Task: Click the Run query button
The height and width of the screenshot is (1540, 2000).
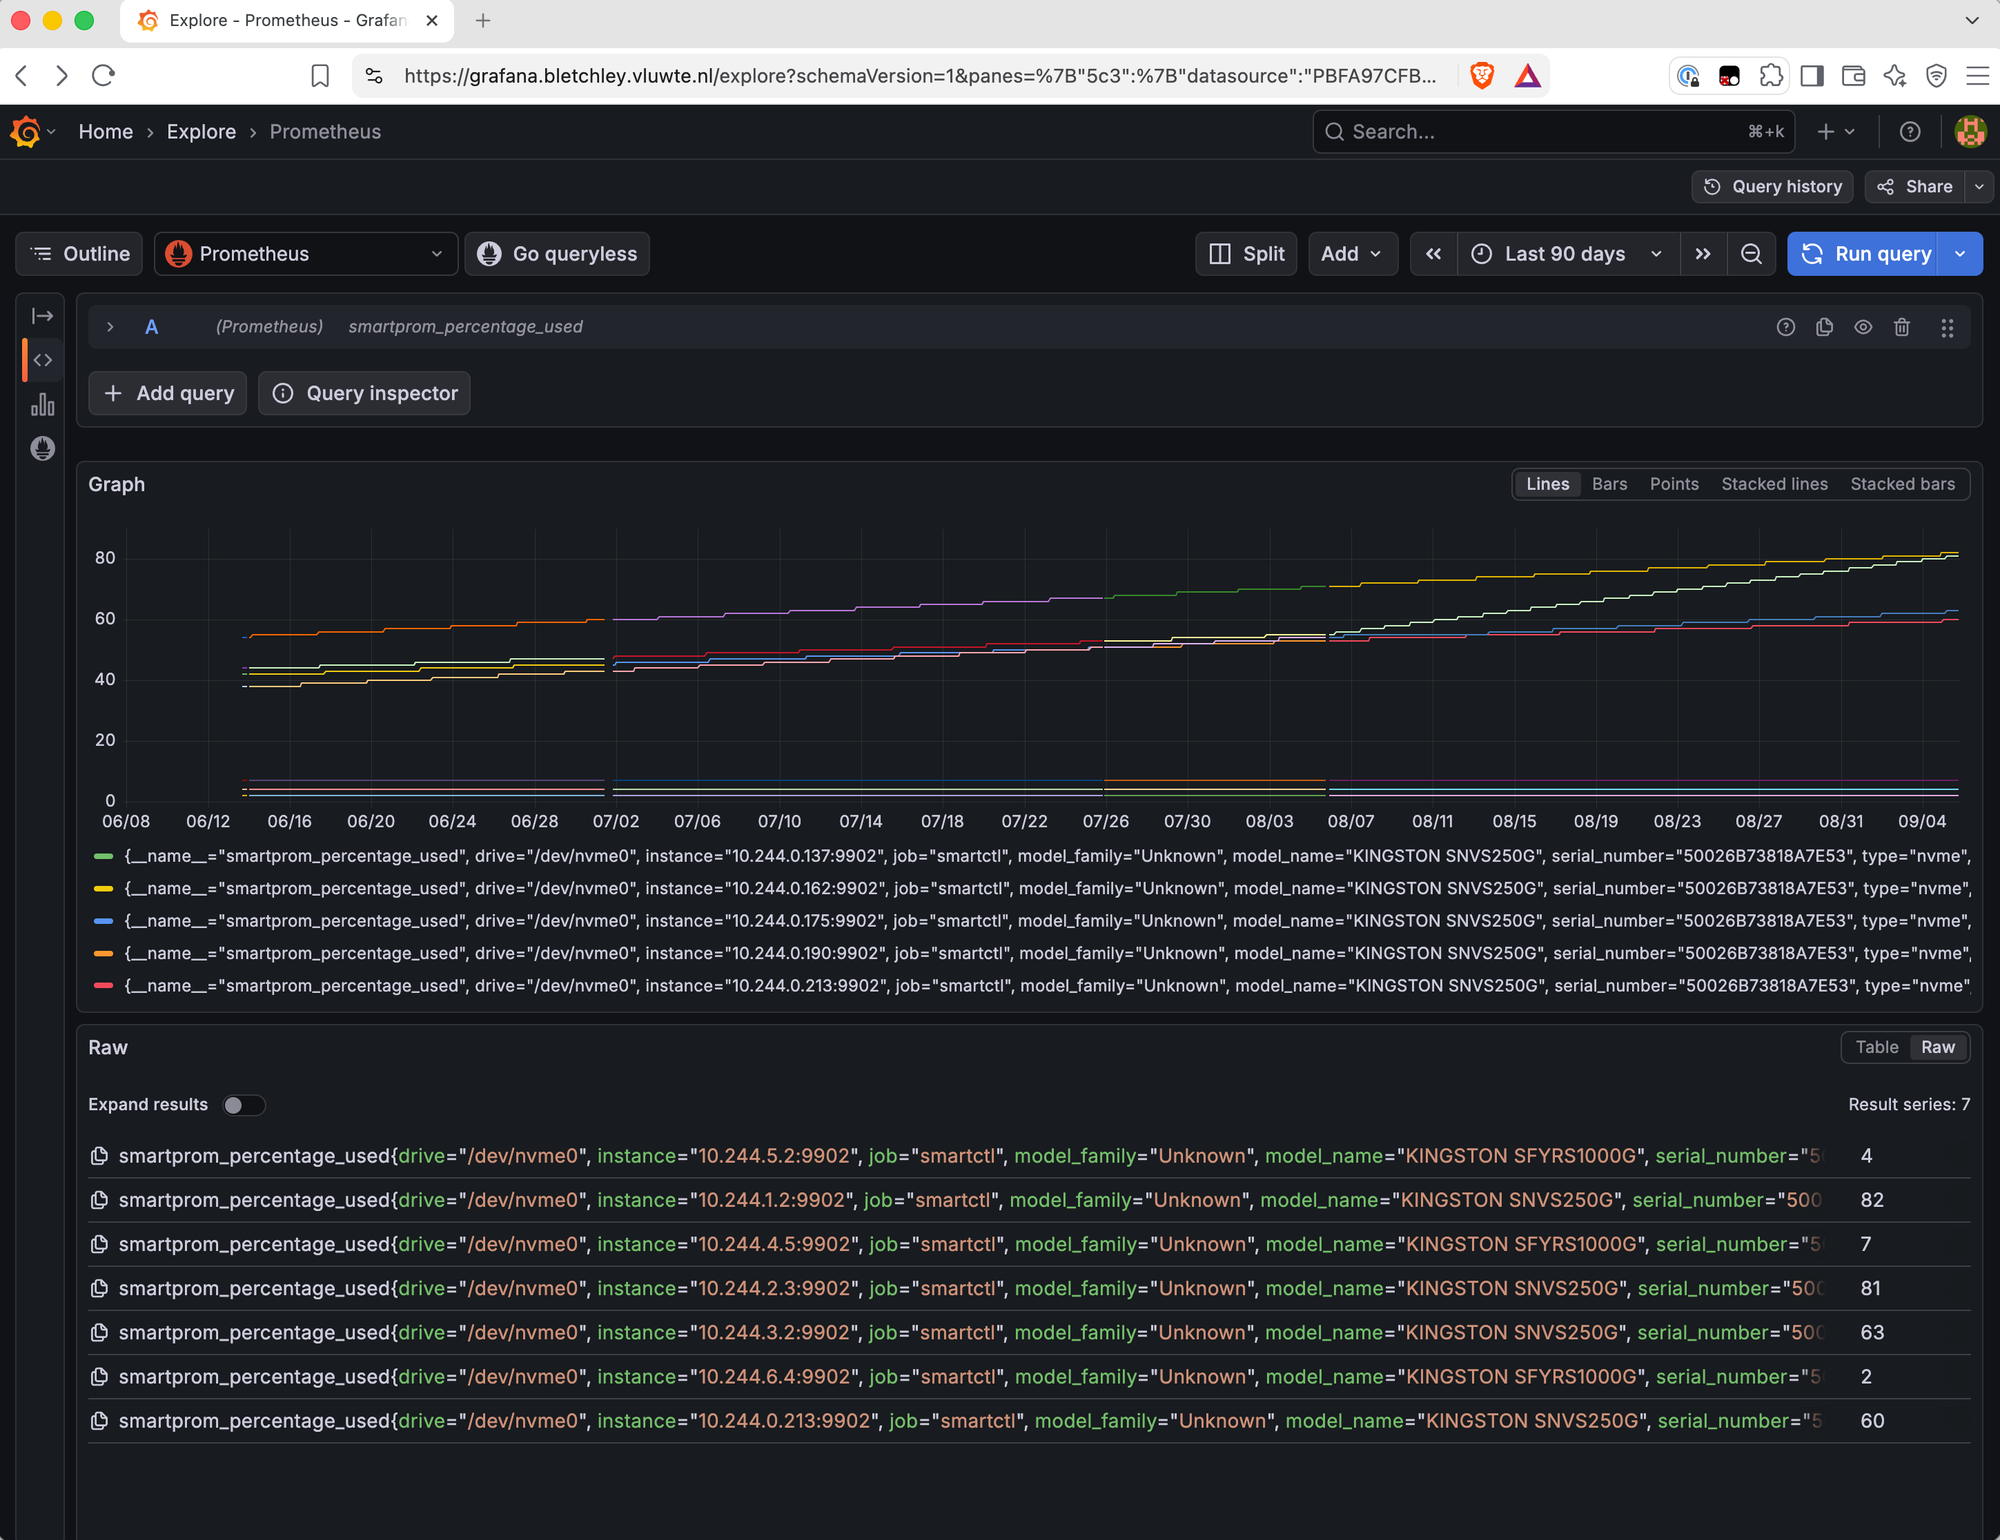Action: 1865,254
